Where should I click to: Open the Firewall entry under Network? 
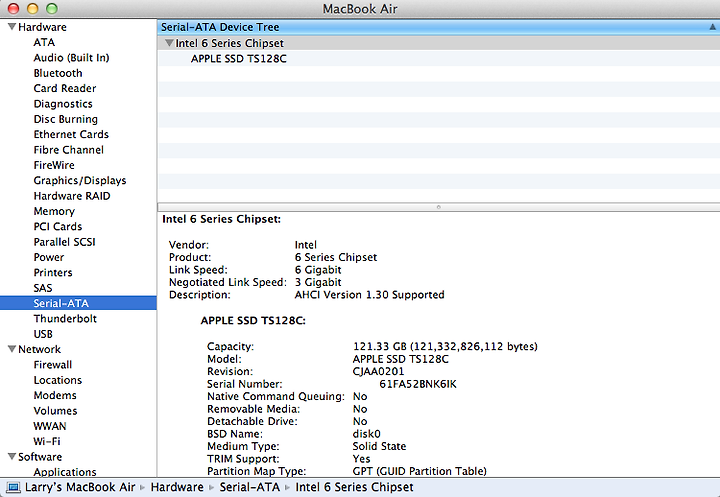click(53, 365)
